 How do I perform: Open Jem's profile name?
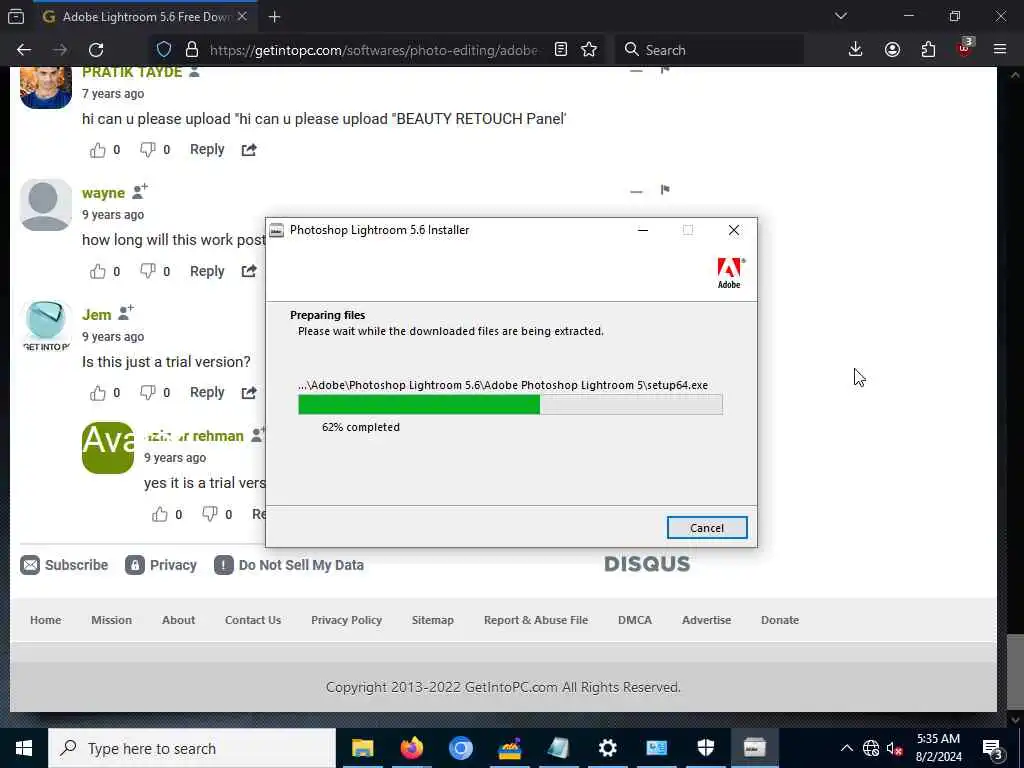[x=97, y=315]
